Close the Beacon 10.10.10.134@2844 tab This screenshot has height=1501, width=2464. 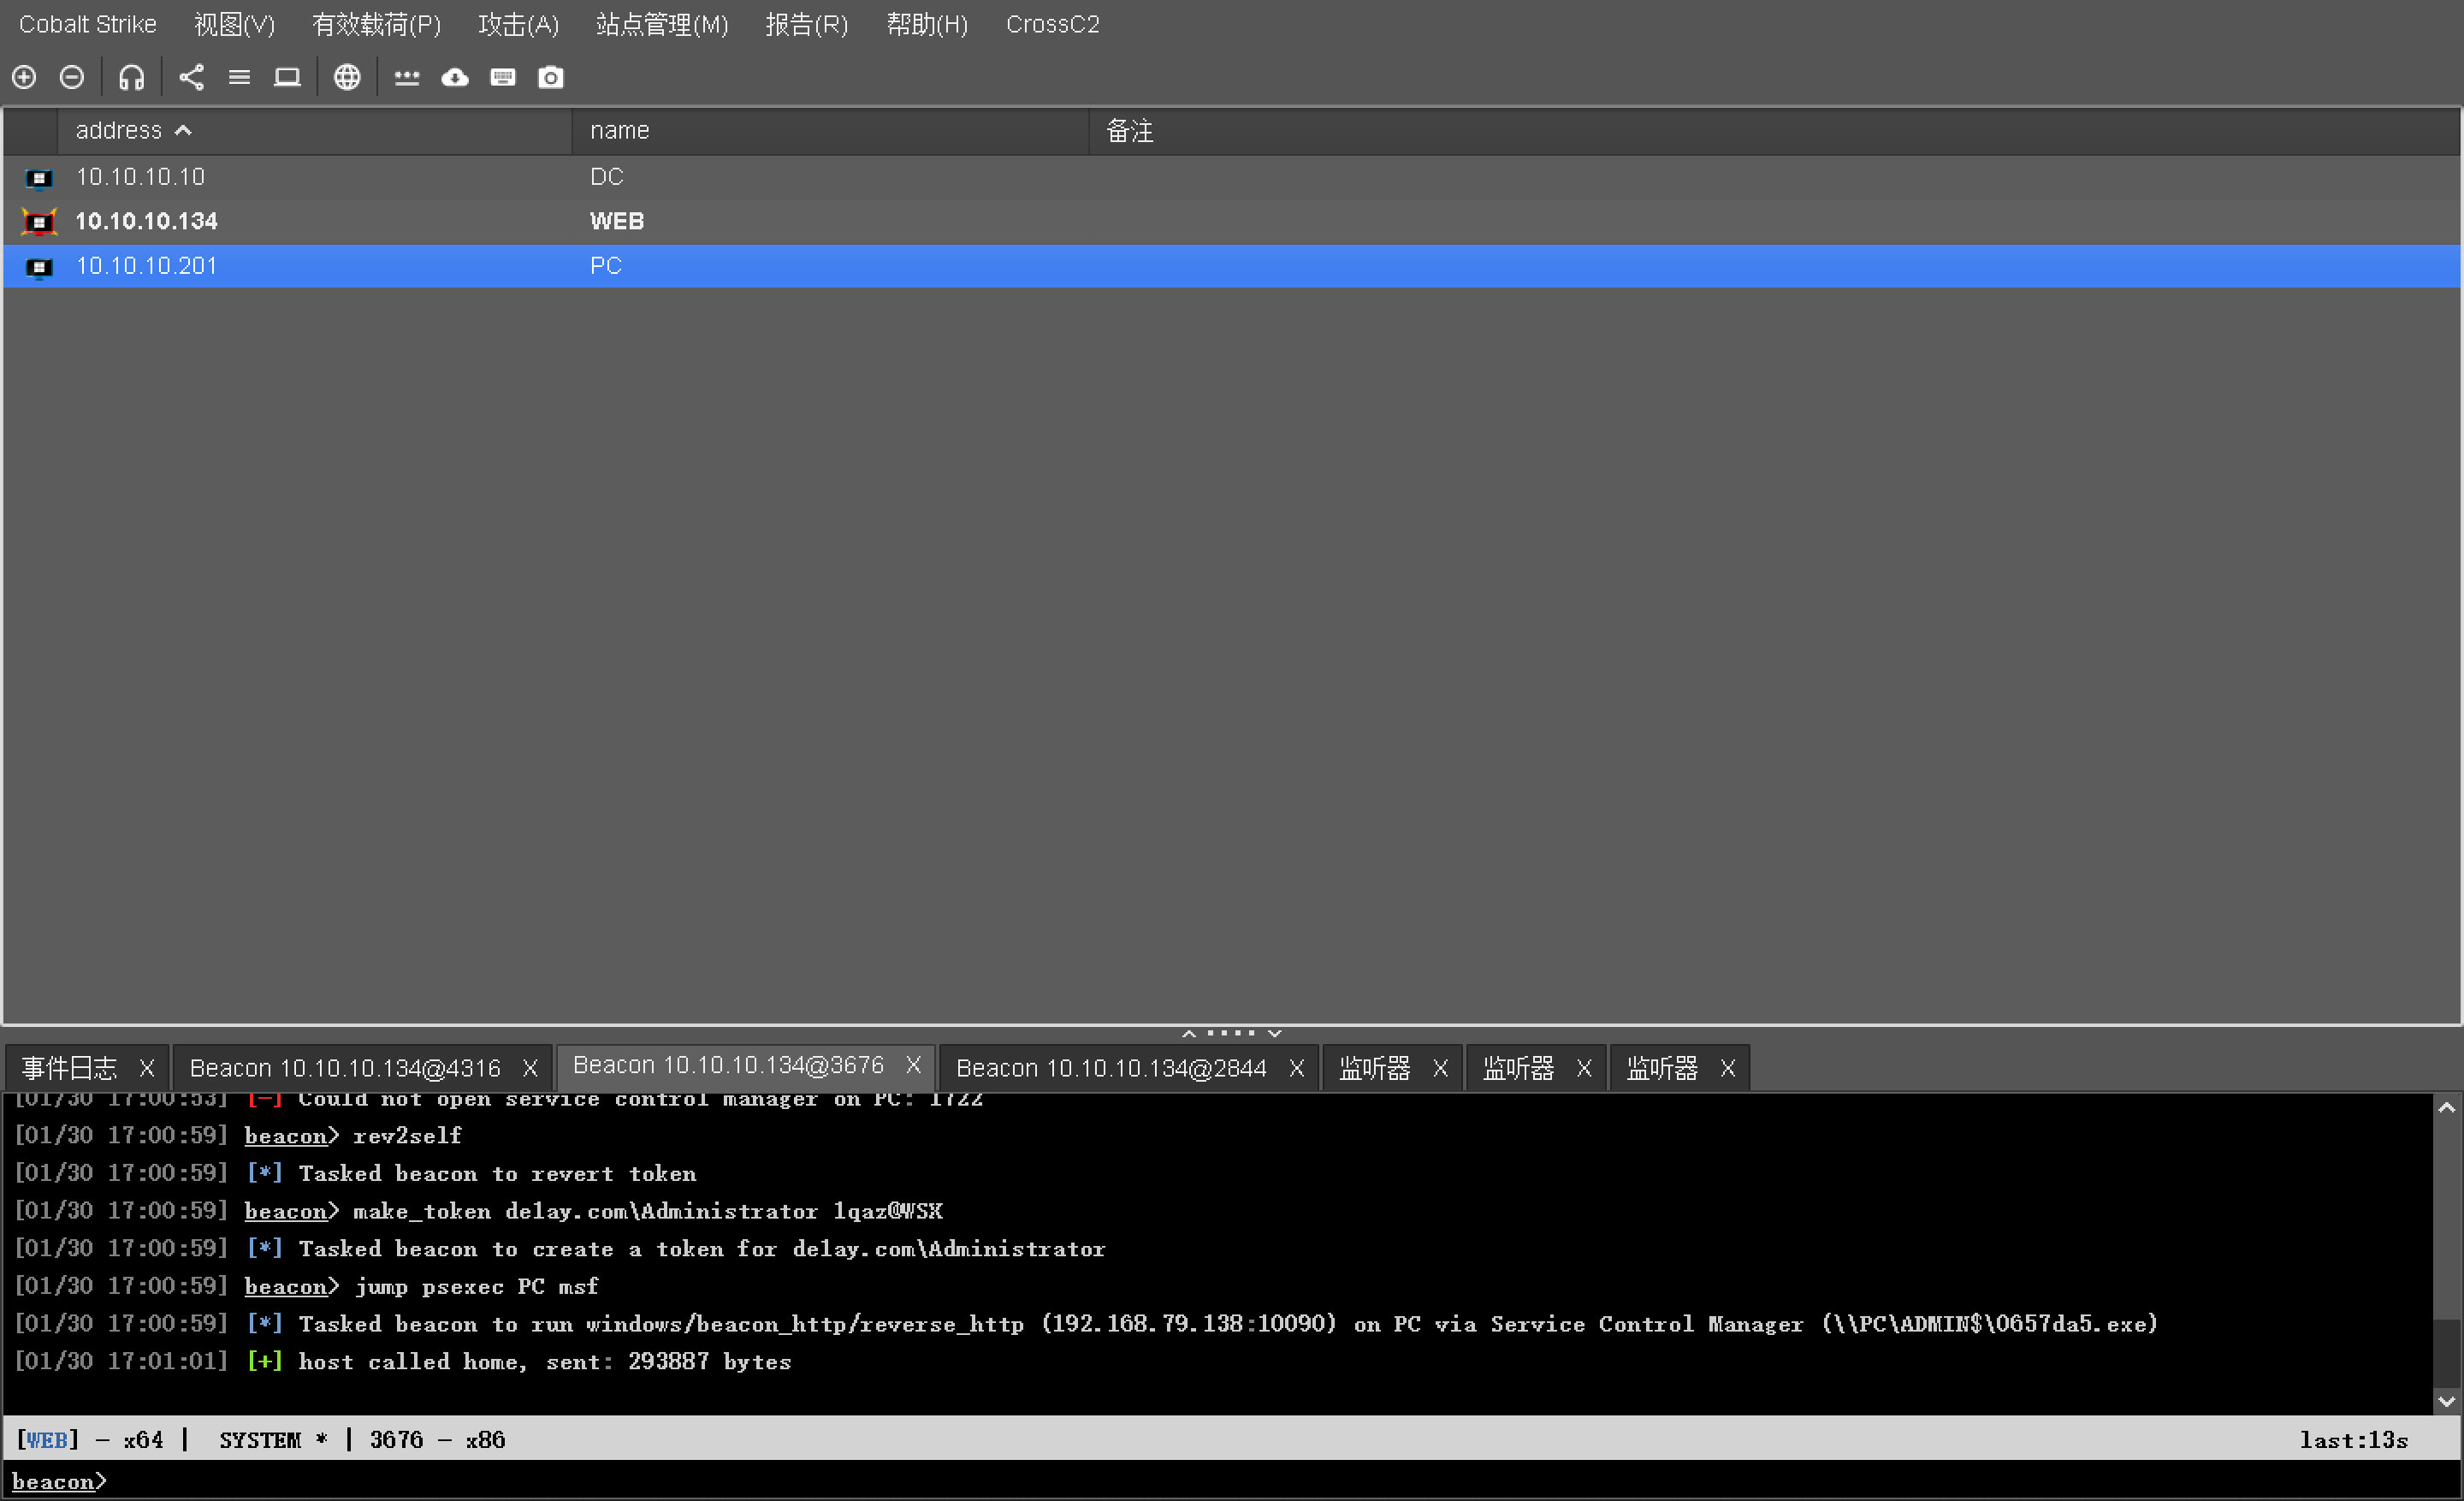tap(1296, 1068)
